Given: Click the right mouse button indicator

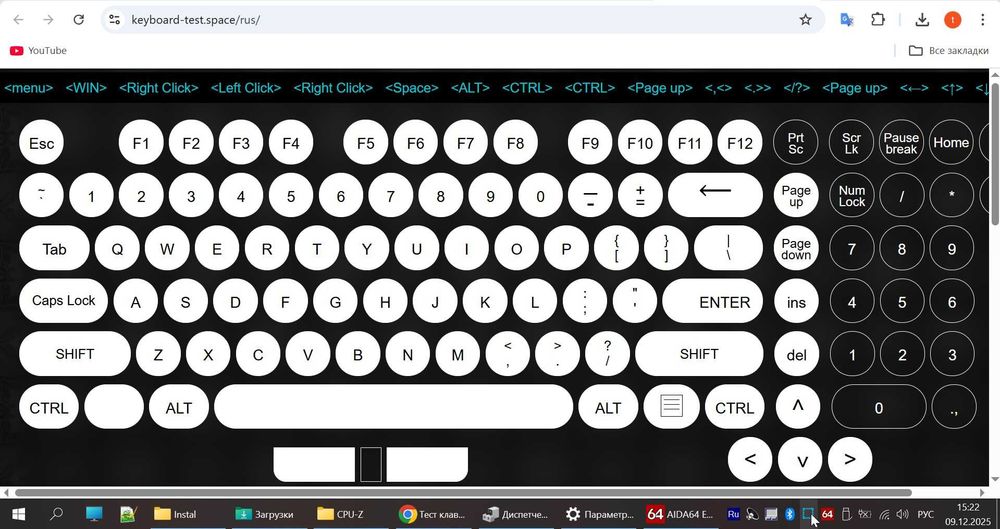Looking at the screenshot, I should tap(427, 464).
